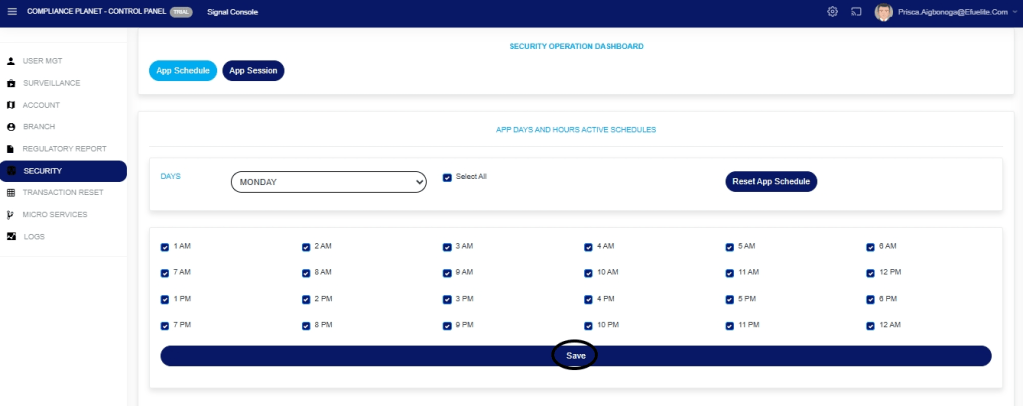The image size is (1023, 406).
Task: Click the Transaction Reset grid icon
Action: click(11, 193)
